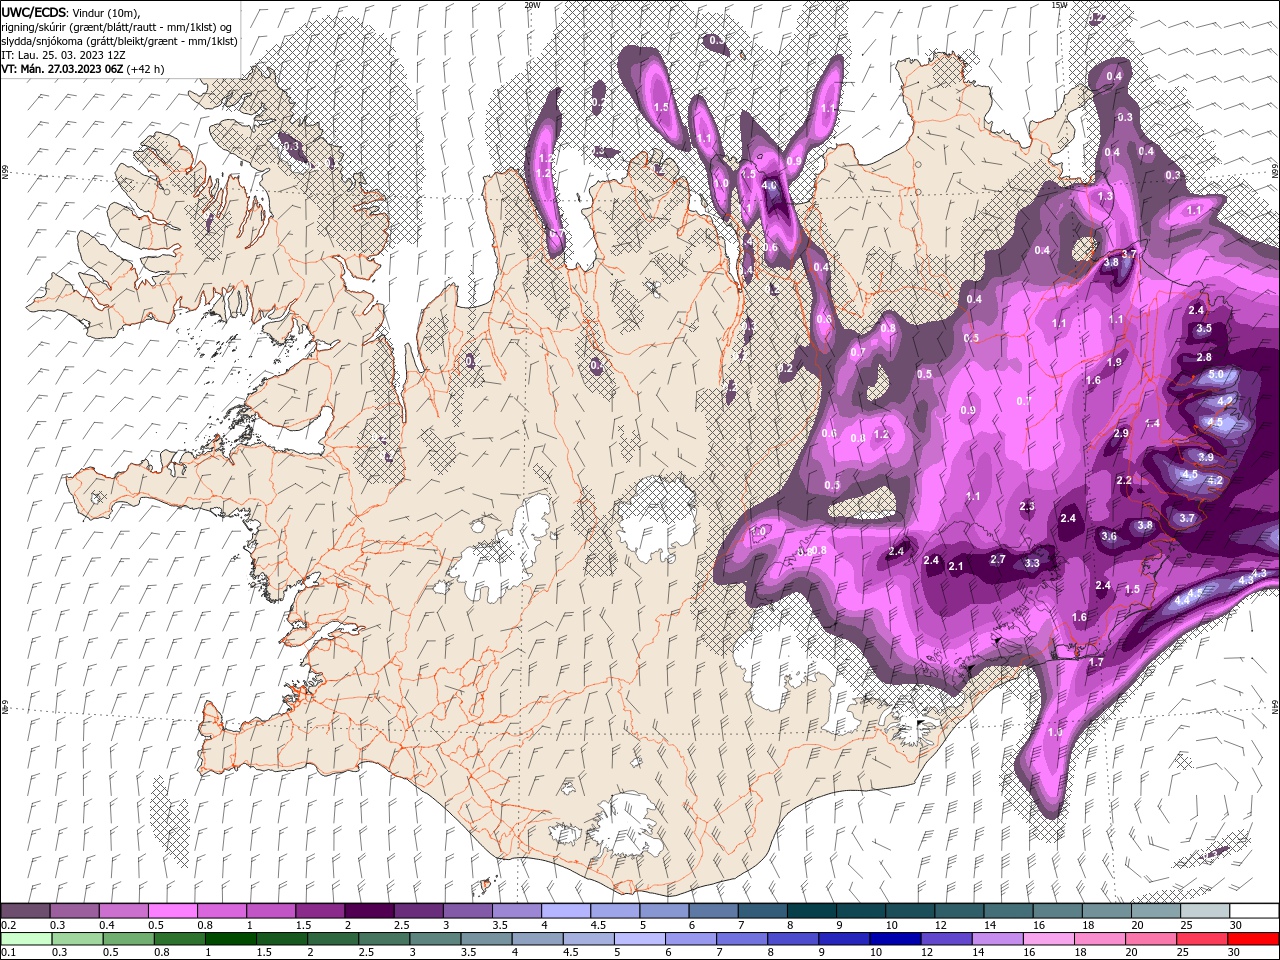
Task: Click the darkest purple 2–2.5 swatch in top legend row
Action: point(368,911)
